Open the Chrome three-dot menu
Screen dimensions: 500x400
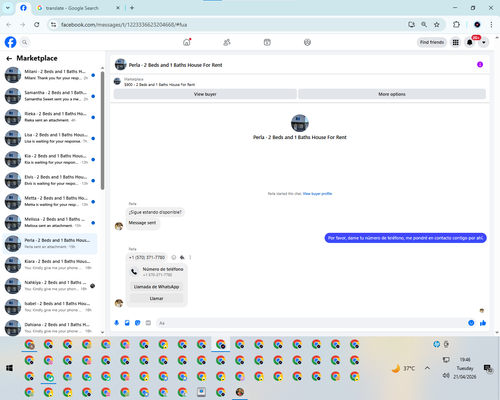coord(491,25)
